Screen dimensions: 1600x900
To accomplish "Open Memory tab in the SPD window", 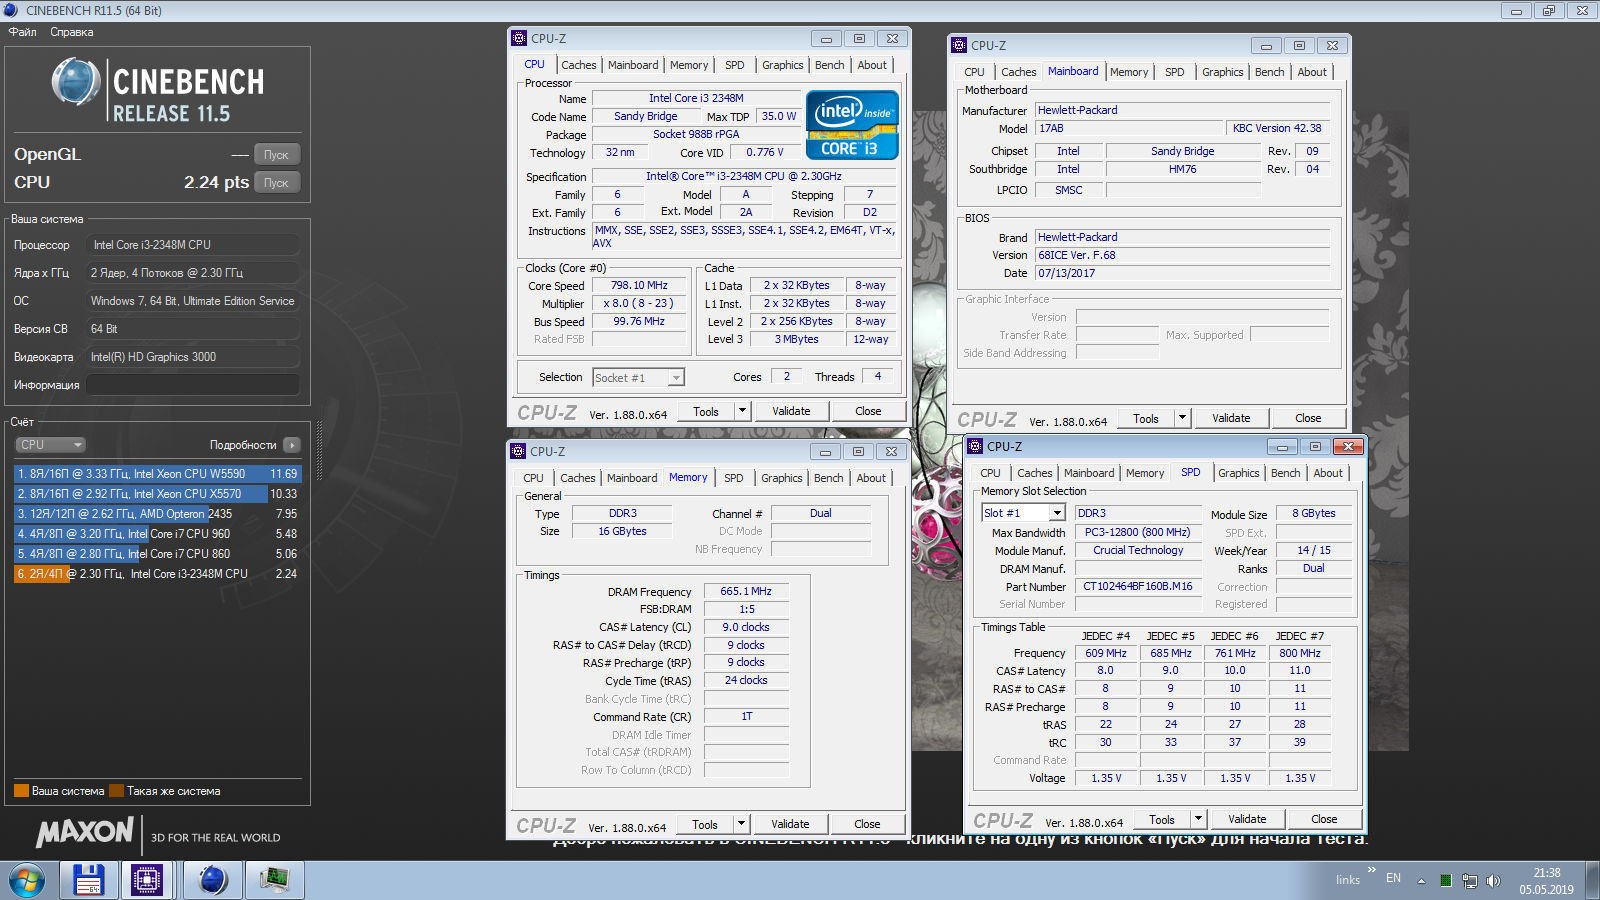I will point(1144,473).
